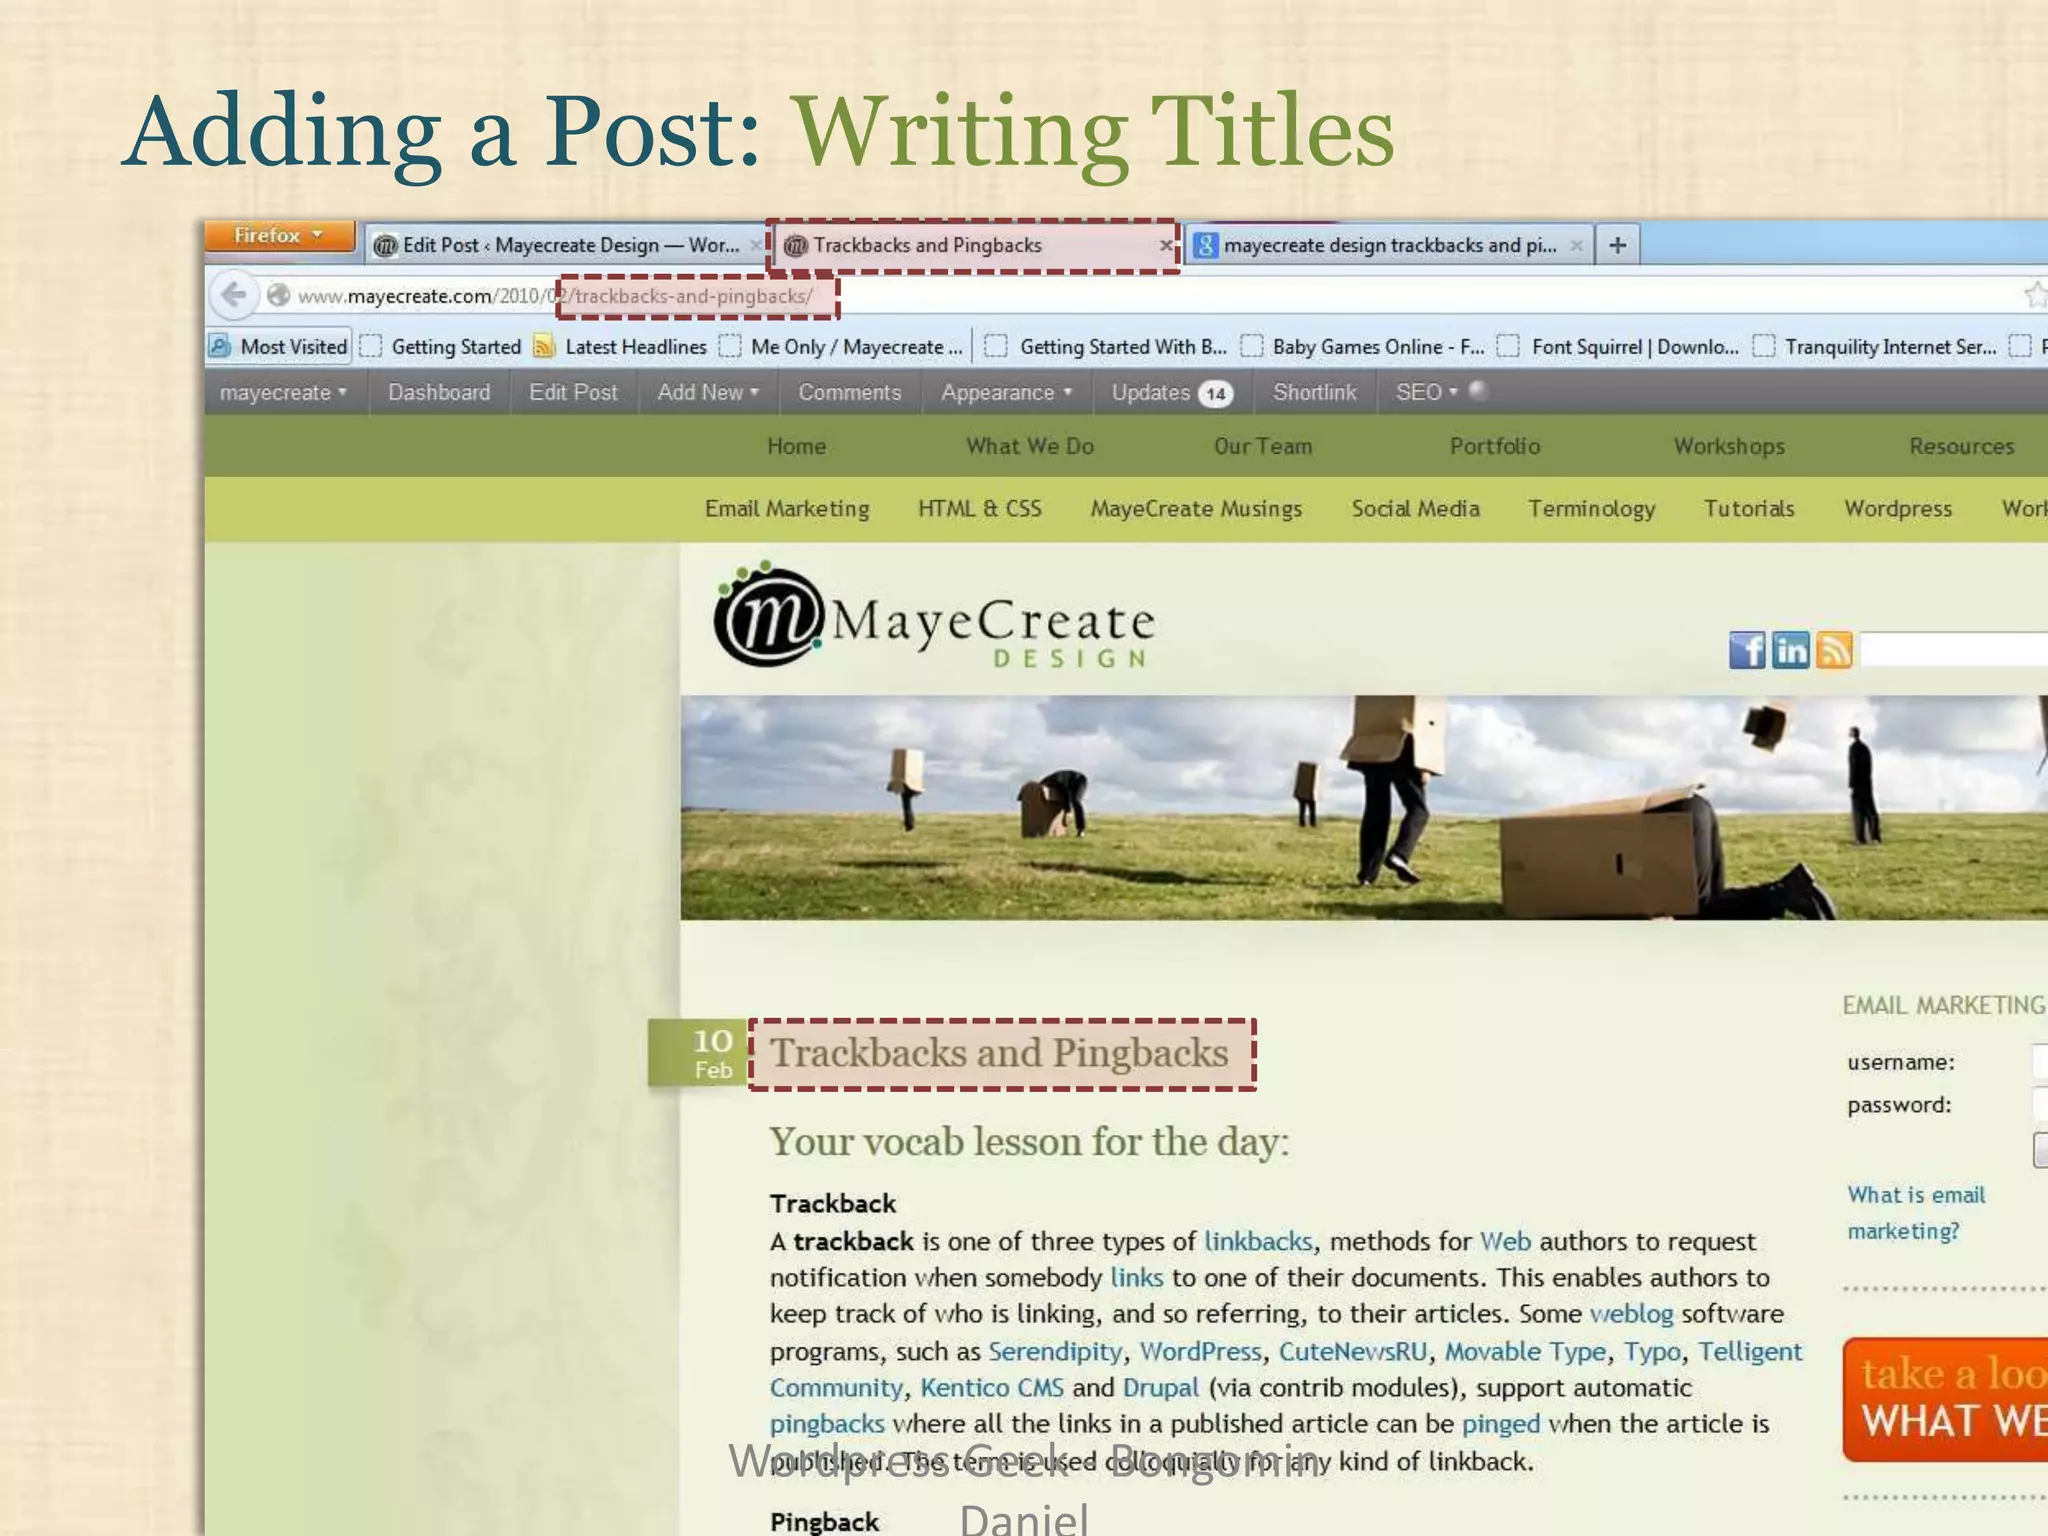Expand the Appearance admin dropdown

(x=1006, y=393)
